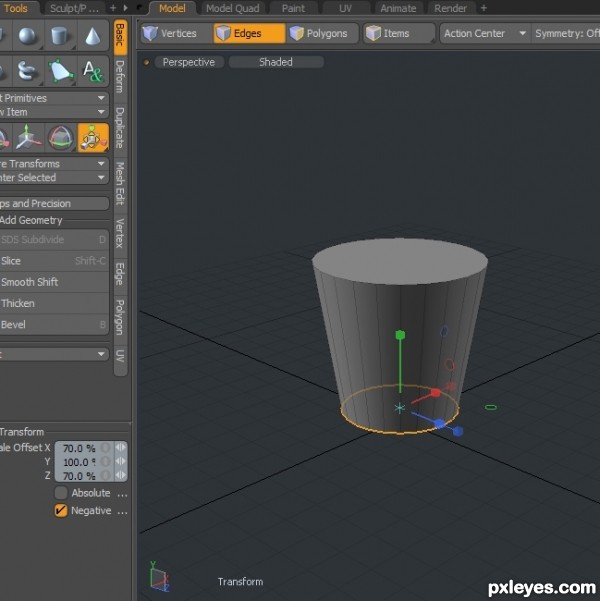This screenshot has width=600, height=601.
Task: Open the Item dropdown below Primitives
Action: pos(54,112)
